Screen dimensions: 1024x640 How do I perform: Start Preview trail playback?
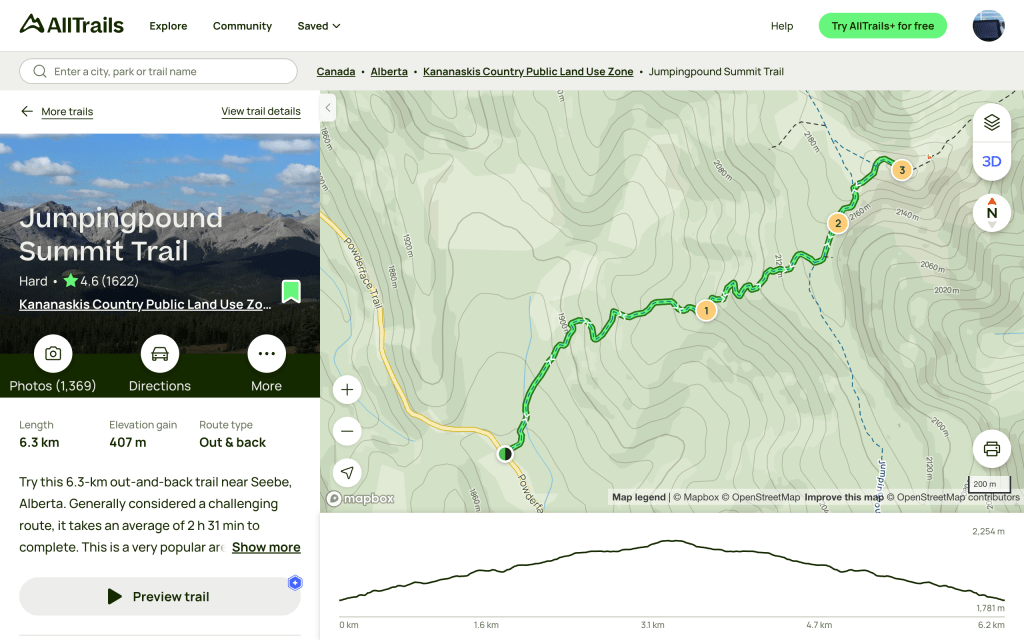click(x=160, y=597)
